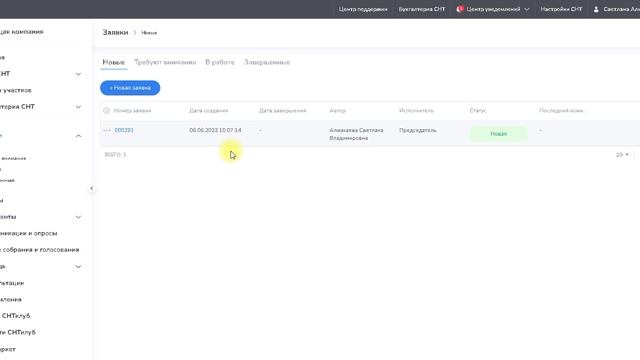Open Бухгалтерия СНТ in top bar
Viewport: 640px width, 360px height.
pos(422,9)
